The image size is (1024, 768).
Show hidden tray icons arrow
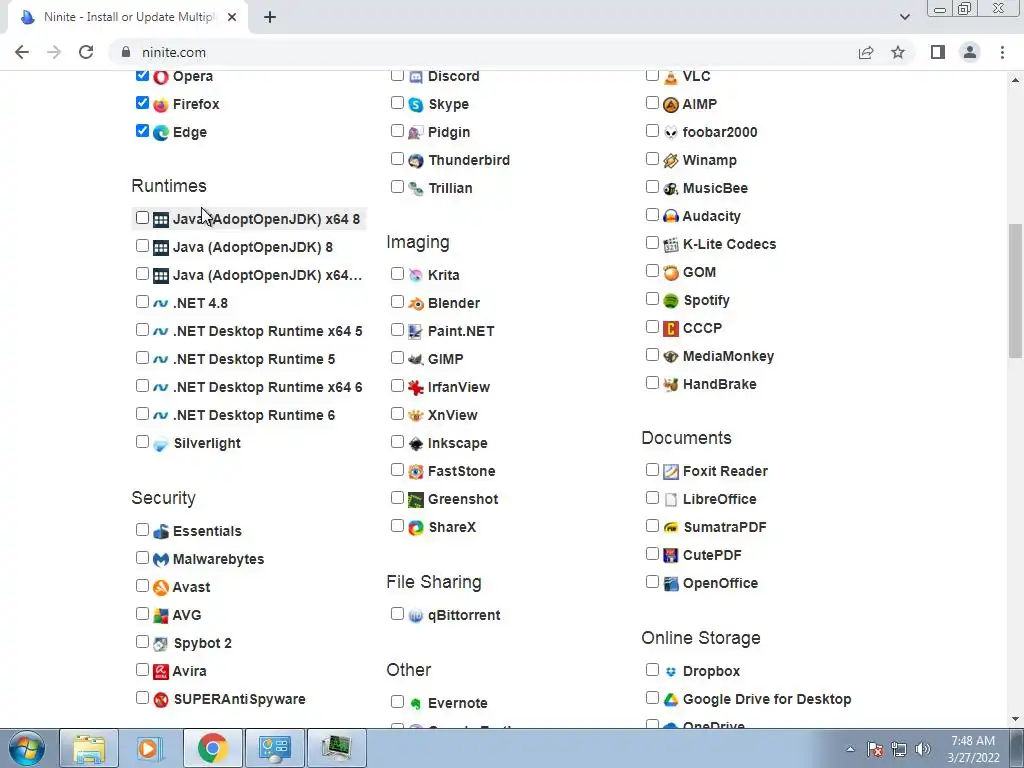pyautogui.click(x=850, y=749)
